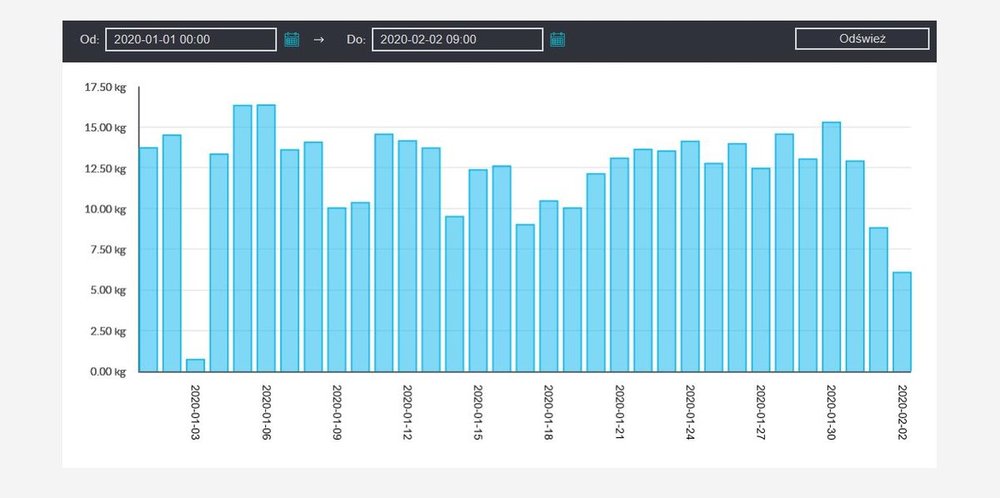
Task: Focus the Od start date input field
Action: 190,39
